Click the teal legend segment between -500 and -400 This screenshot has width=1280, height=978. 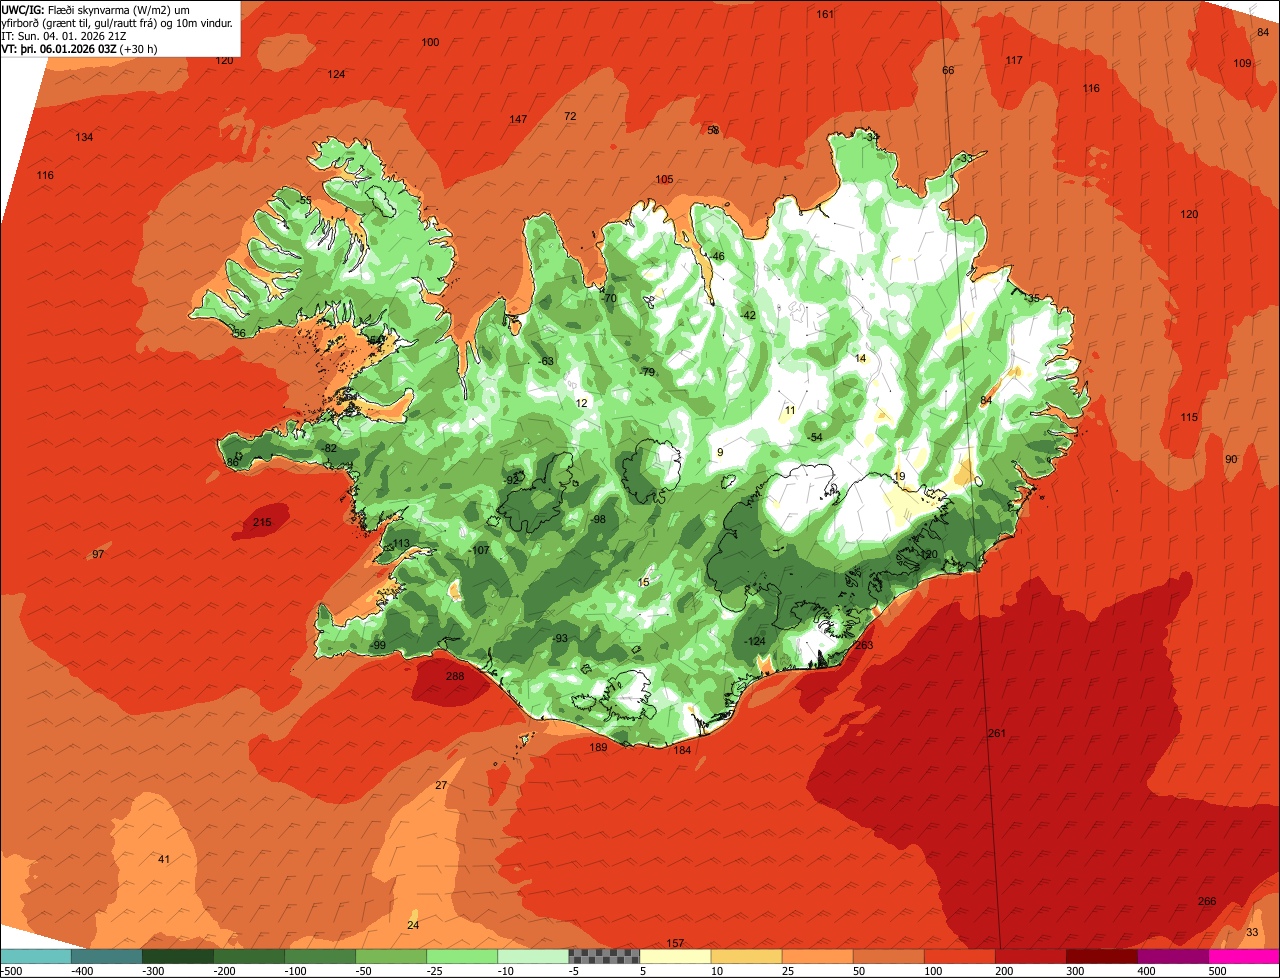click(35, 956)
